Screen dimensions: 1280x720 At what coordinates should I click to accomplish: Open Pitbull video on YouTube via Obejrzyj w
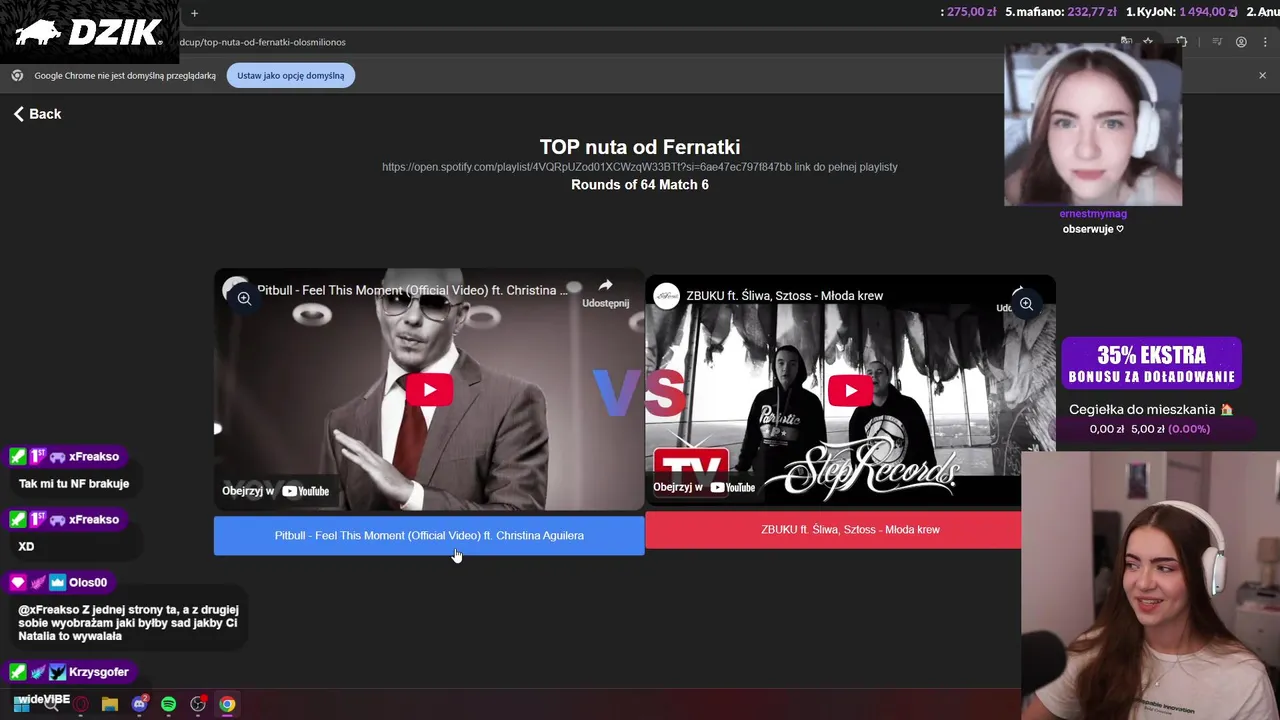point(276,491)
